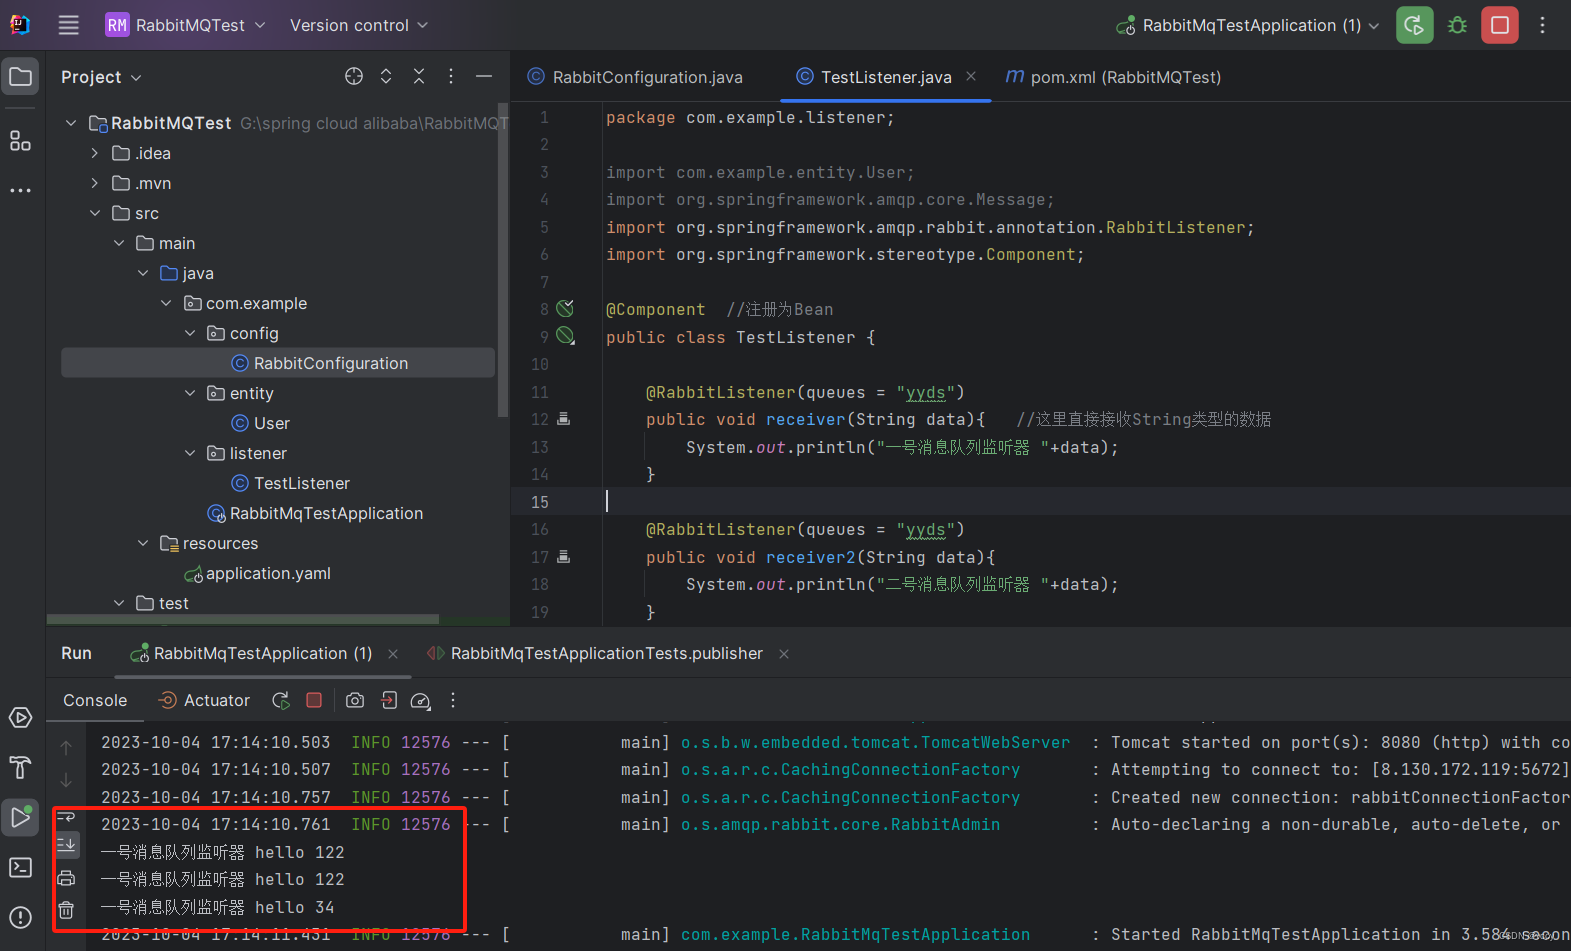Collapse all in Project panel
The width and height of the screenshot is (1571, 951).
pyautogui.click(x=419, y=76)
